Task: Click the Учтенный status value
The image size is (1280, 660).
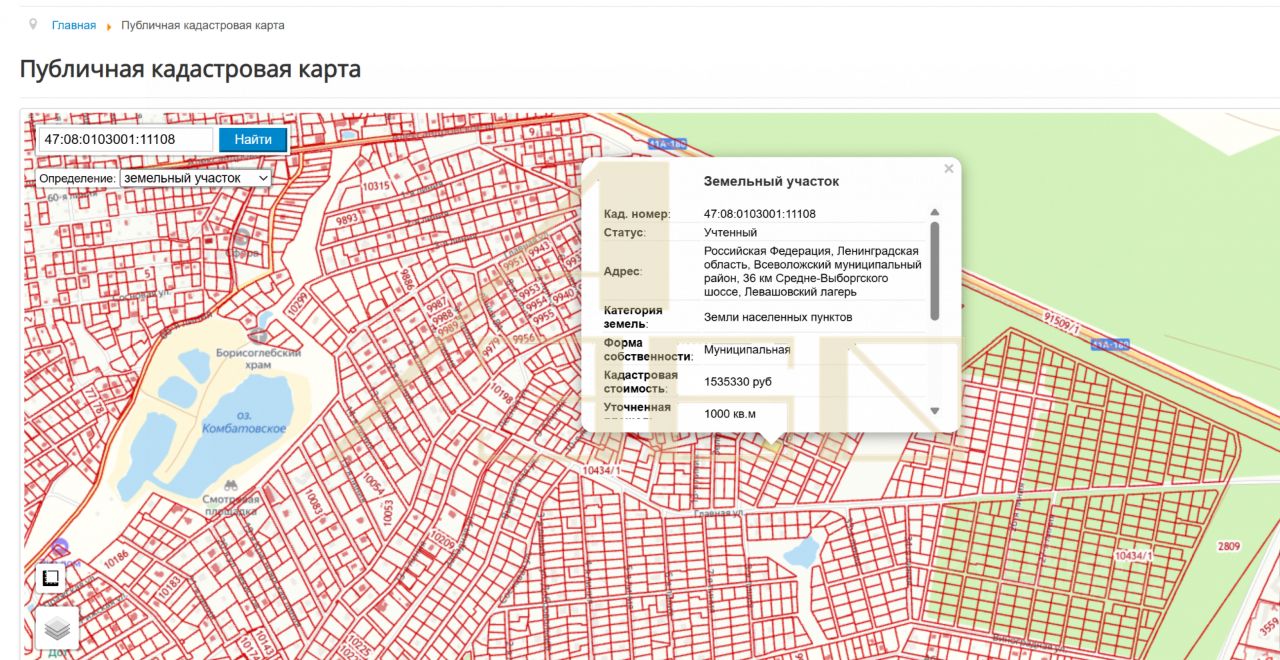Action: tap(731, 232)
